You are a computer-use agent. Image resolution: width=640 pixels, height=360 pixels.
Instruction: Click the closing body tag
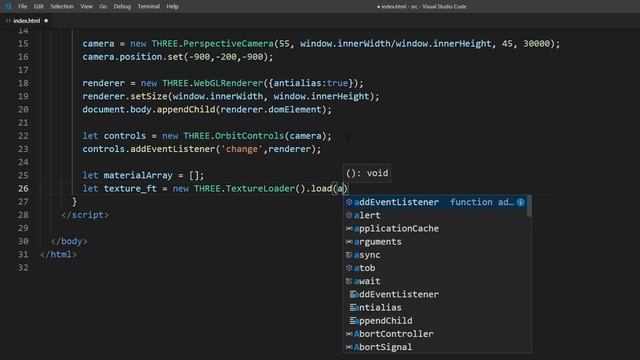[x=69, y=241]
